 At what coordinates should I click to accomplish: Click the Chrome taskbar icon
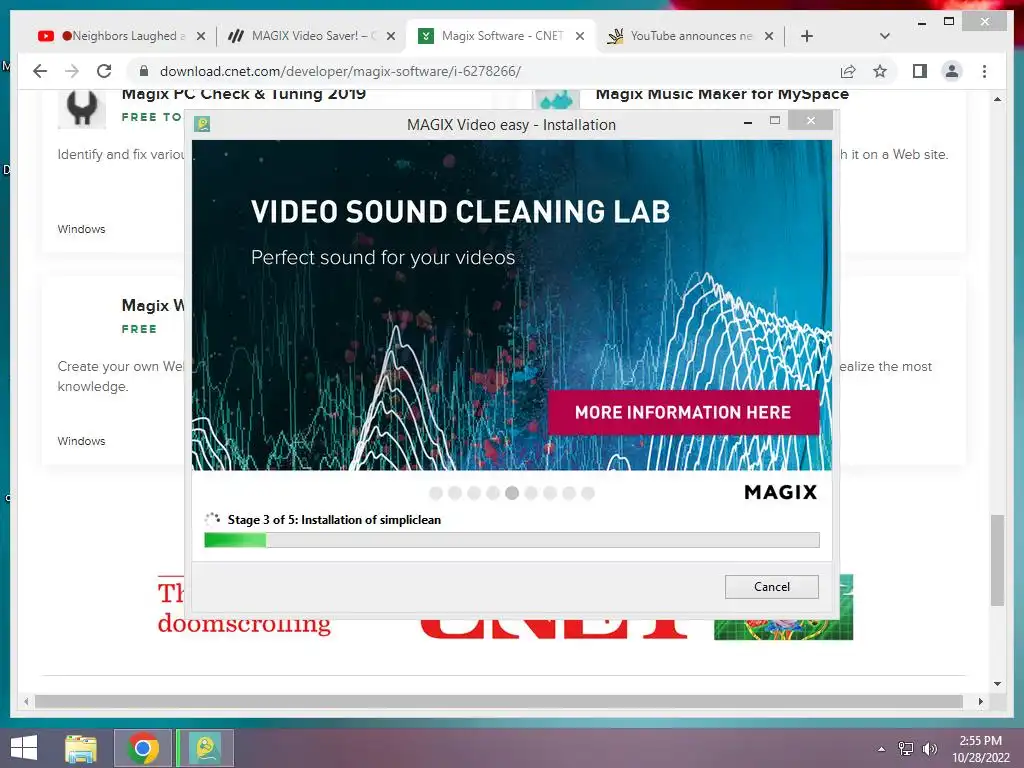pyautogui.click(x=143, y=748)
